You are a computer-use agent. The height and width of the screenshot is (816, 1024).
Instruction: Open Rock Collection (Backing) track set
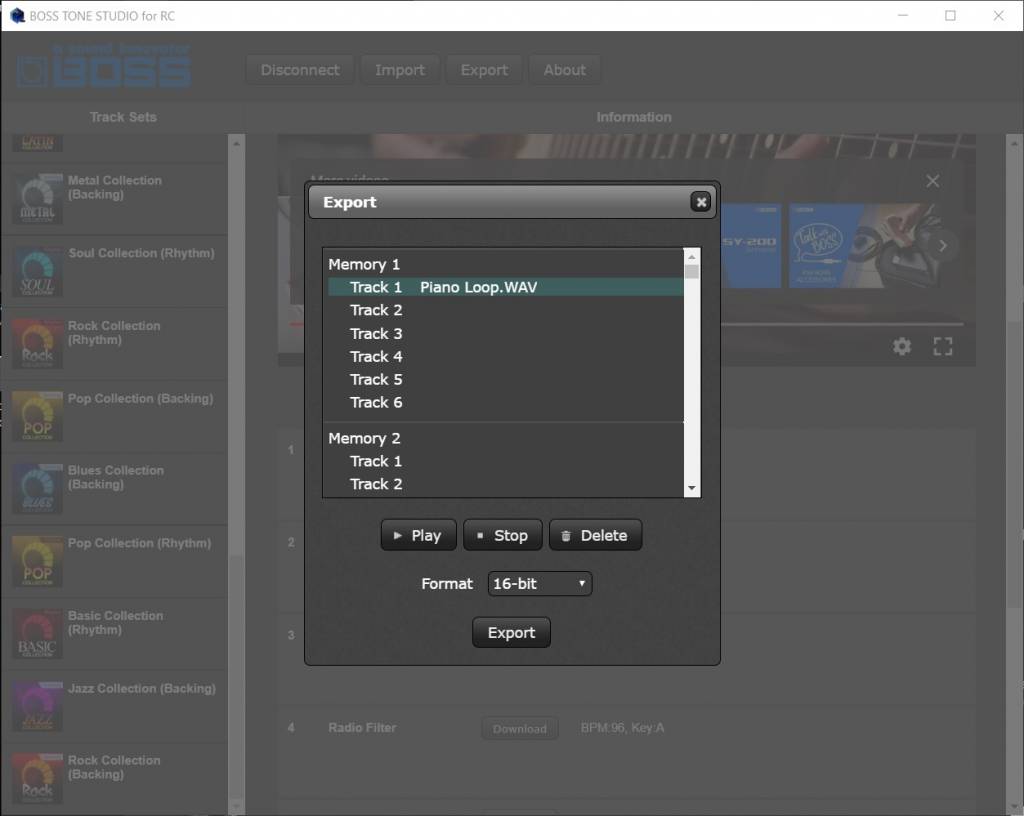[x=114, y=779]
